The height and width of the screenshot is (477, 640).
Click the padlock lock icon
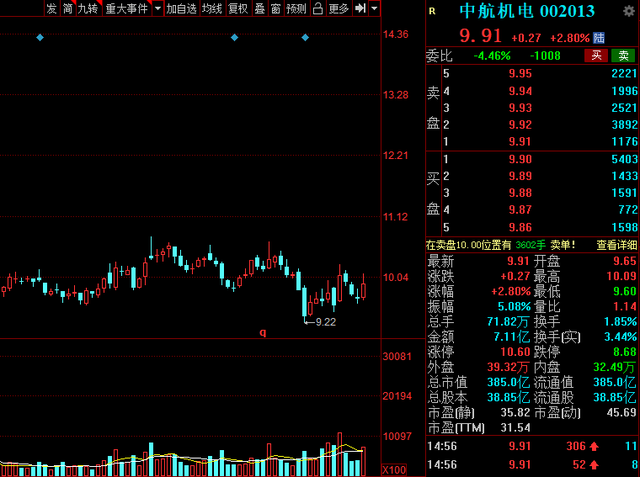coord(318,8)
